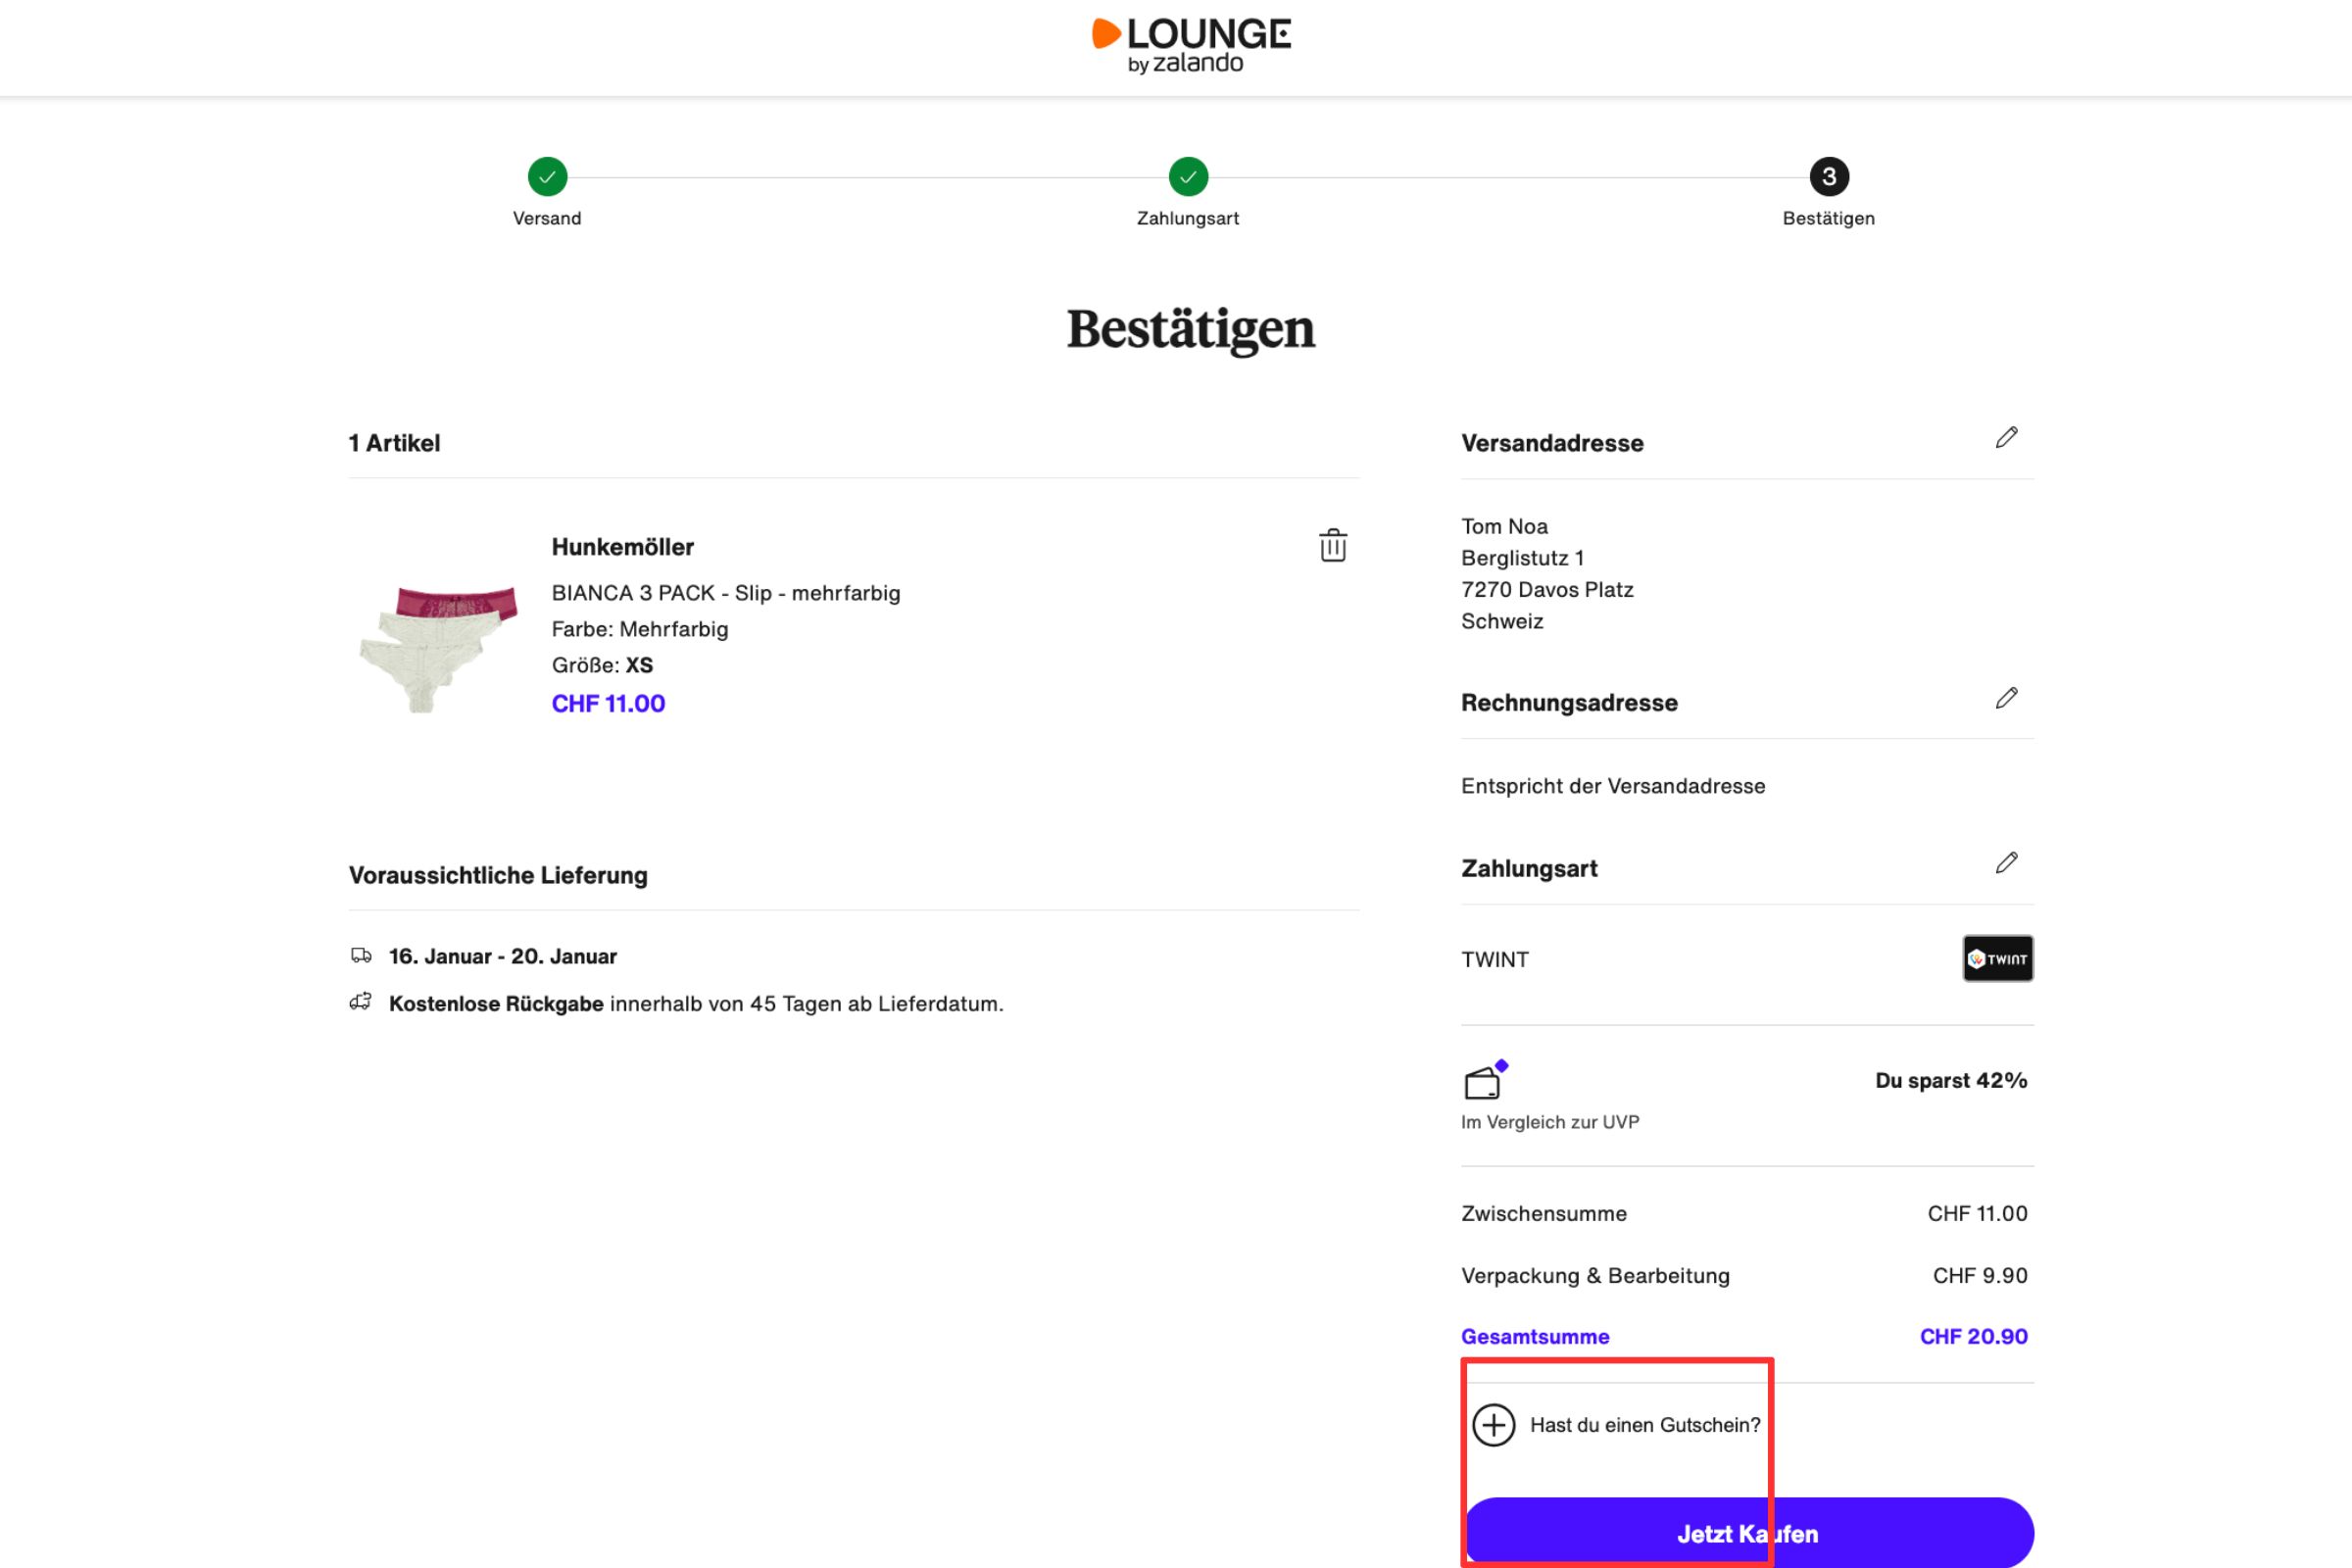Click the delivery truck icon

(361, 956)
